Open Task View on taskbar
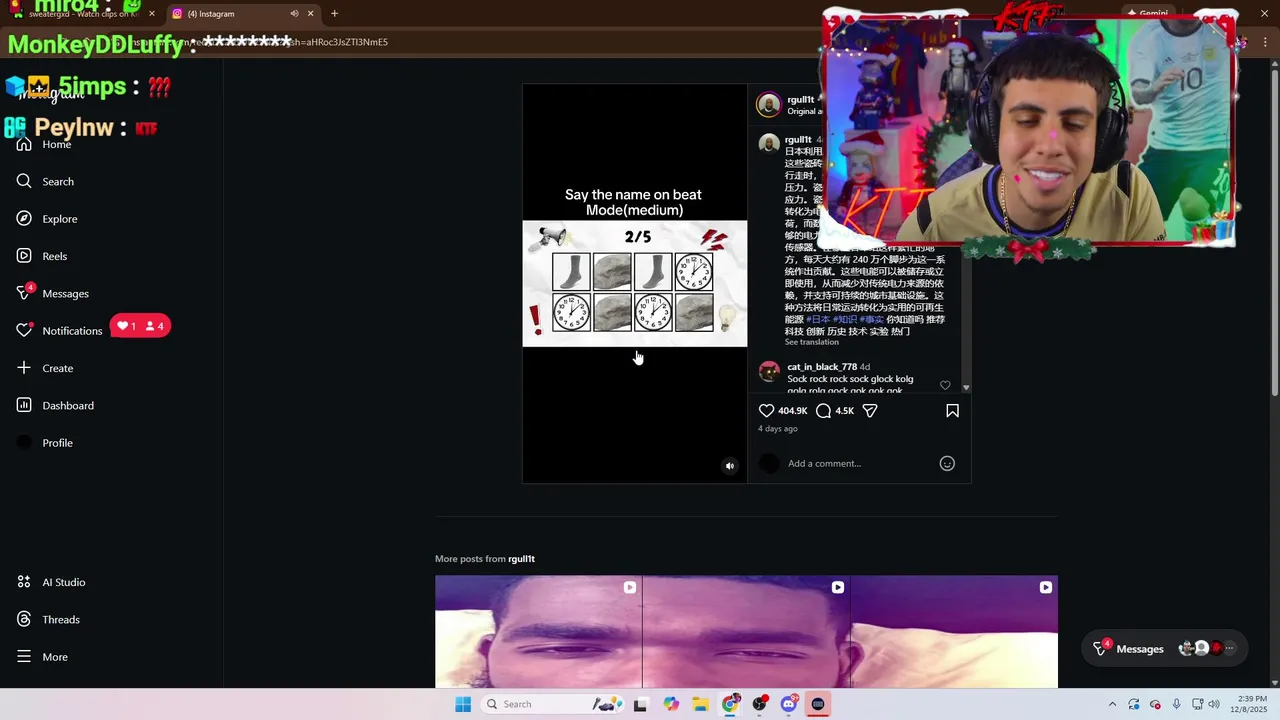Image resolution: width=1280 pixels, height=720 pixels. [x=640, y=704]
